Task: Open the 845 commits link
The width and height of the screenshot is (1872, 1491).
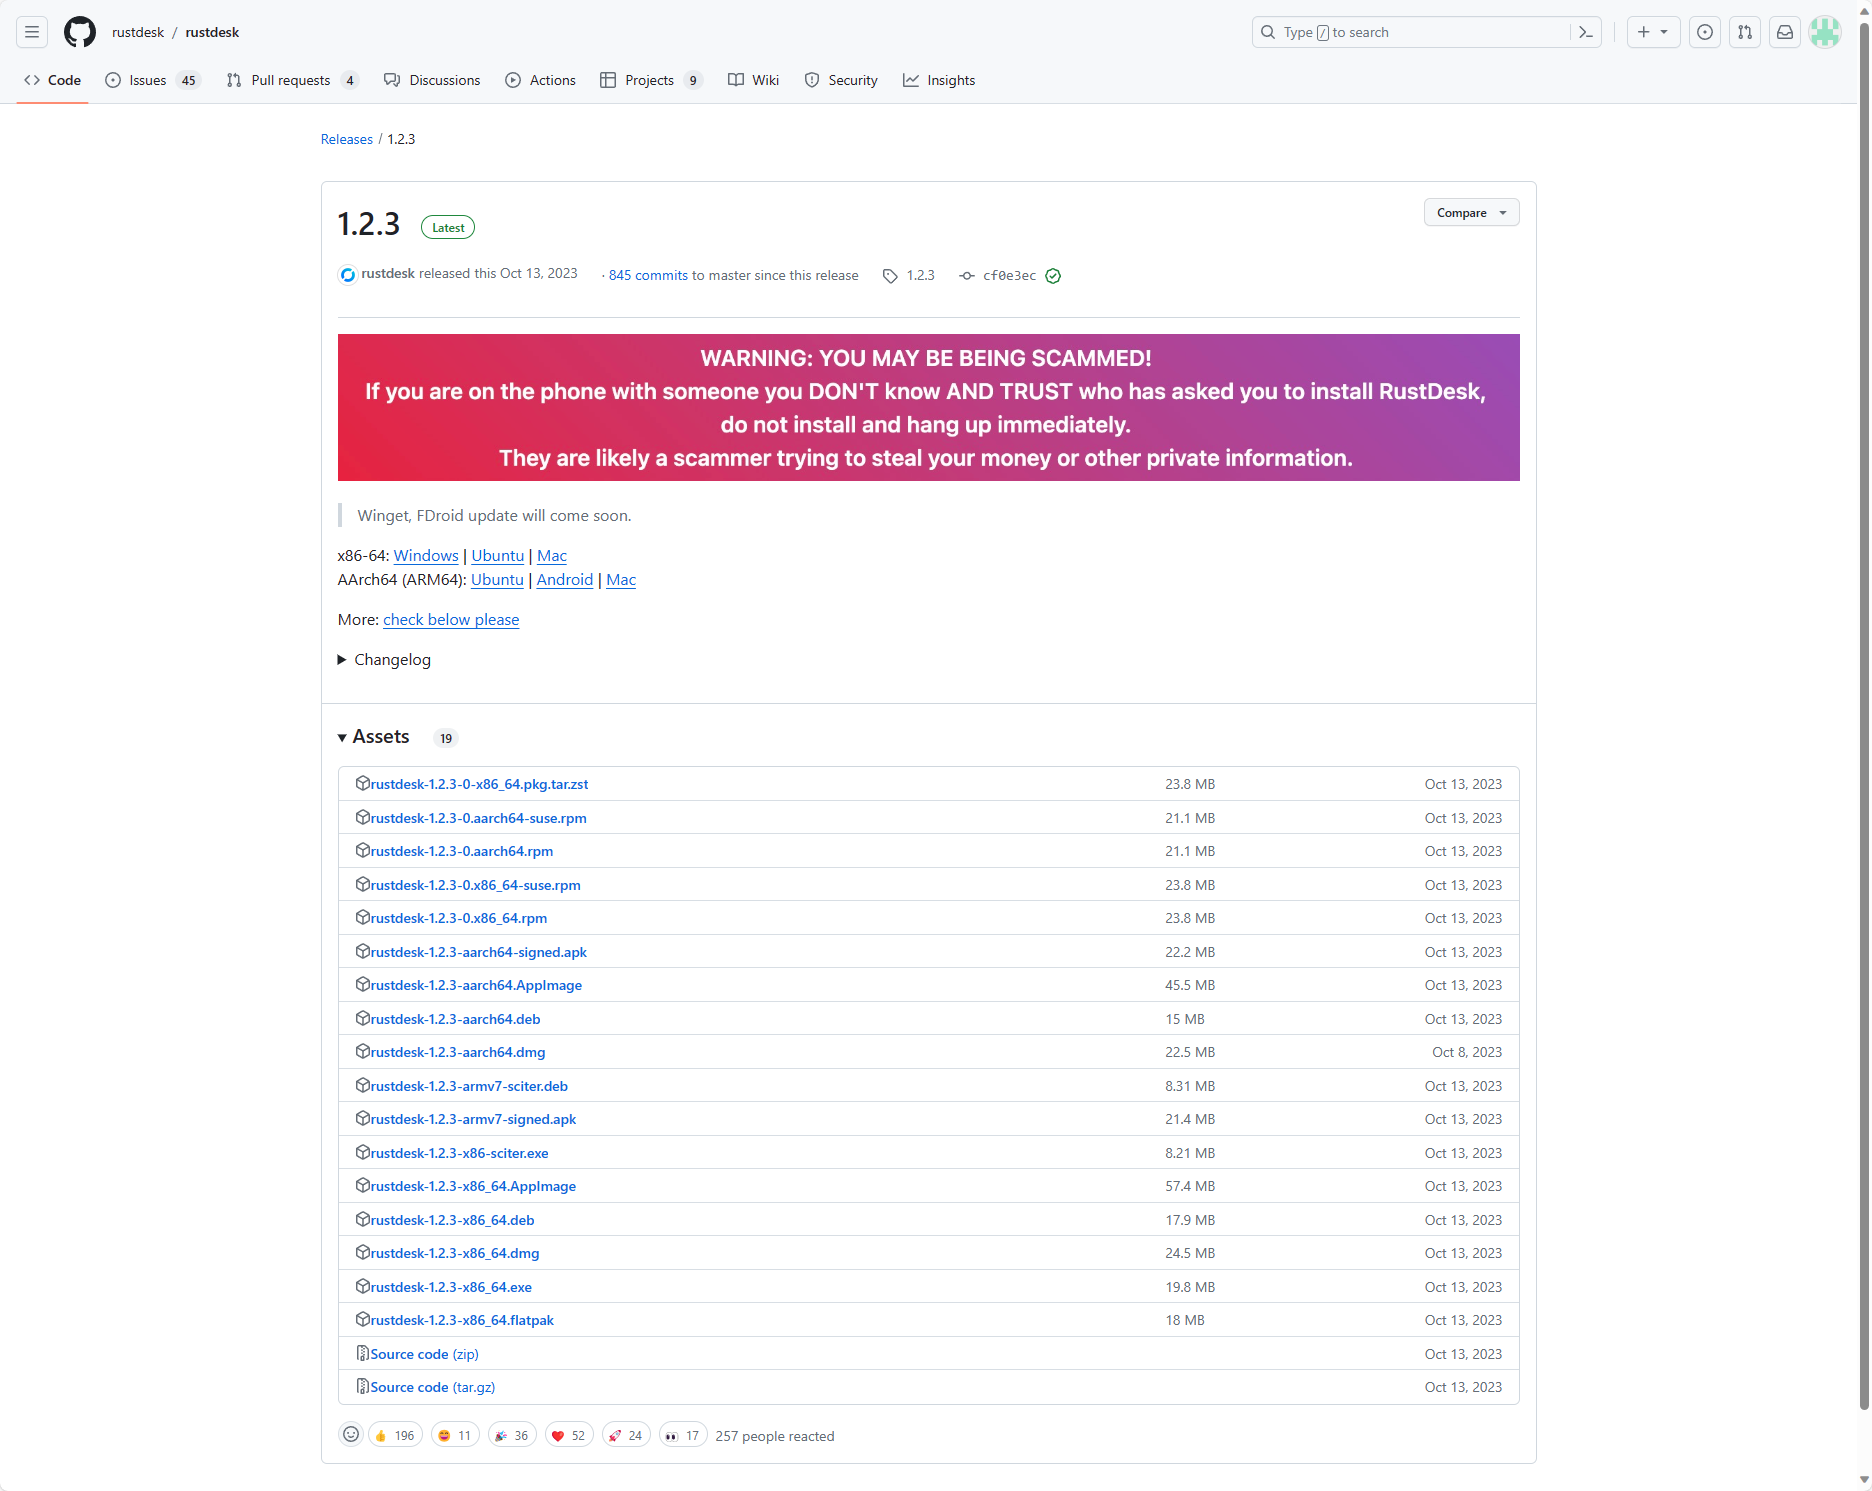Action: [x=648, y=275]
